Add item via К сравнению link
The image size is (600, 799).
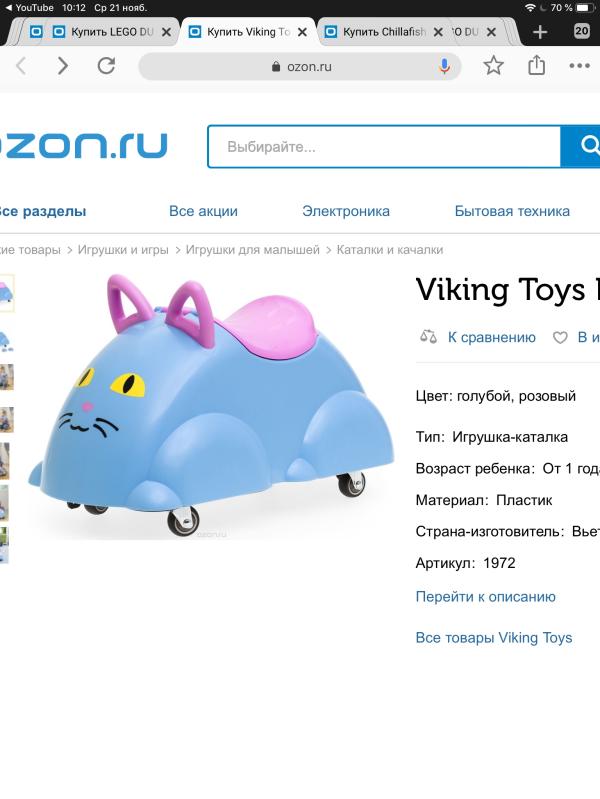(x=491, y=337)
